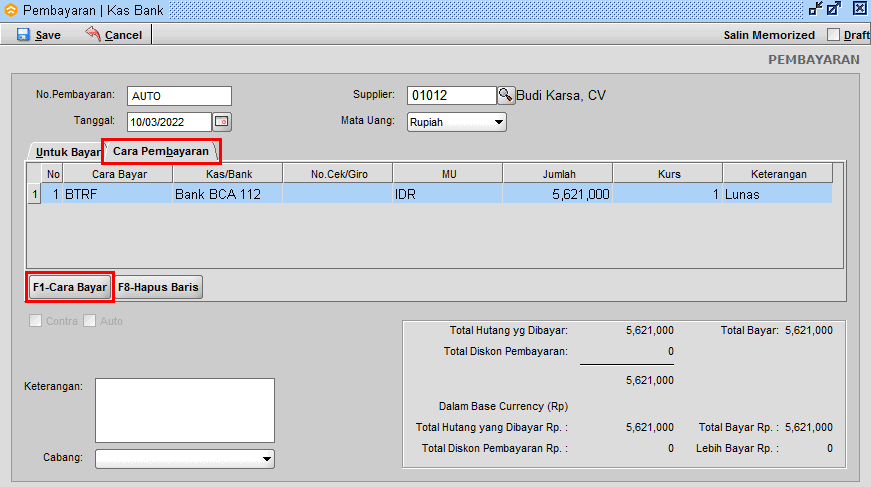Click the Kas/Bank column header
This screenshot has width=871, height=487.
pos(228,174)
